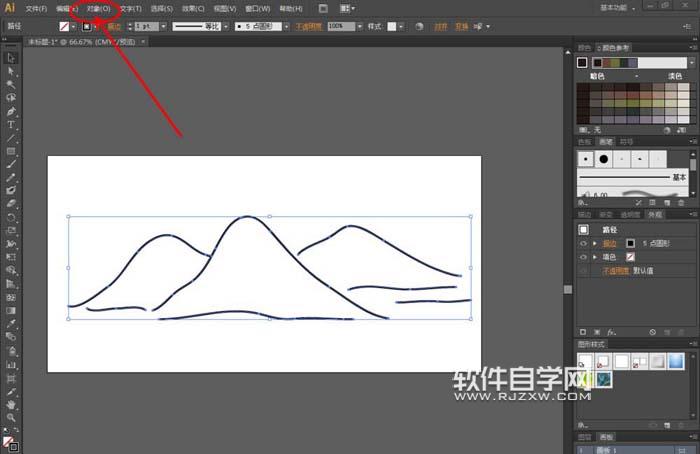Select the Gradient tool

coord(11,310)
